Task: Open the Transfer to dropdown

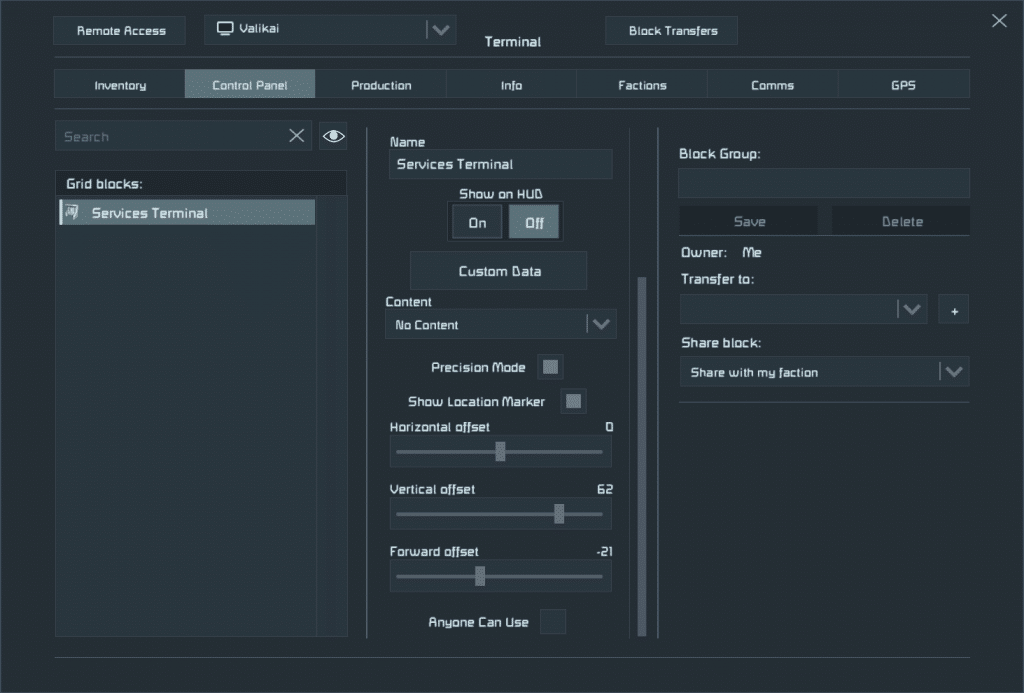Action: [911, 310]
